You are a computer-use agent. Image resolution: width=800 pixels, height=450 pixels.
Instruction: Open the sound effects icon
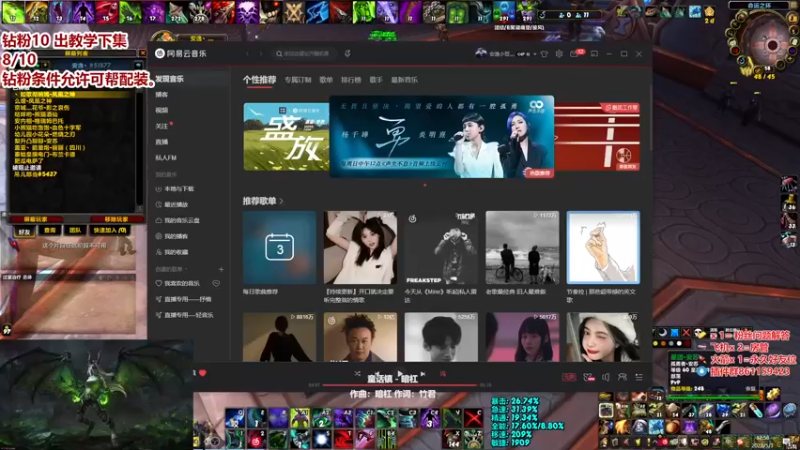point(589,377)
